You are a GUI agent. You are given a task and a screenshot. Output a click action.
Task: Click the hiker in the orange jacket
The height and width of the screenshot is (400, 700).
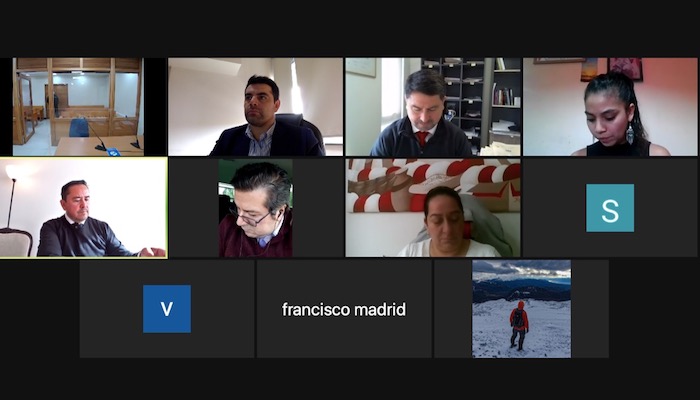[x=519, y=325]
